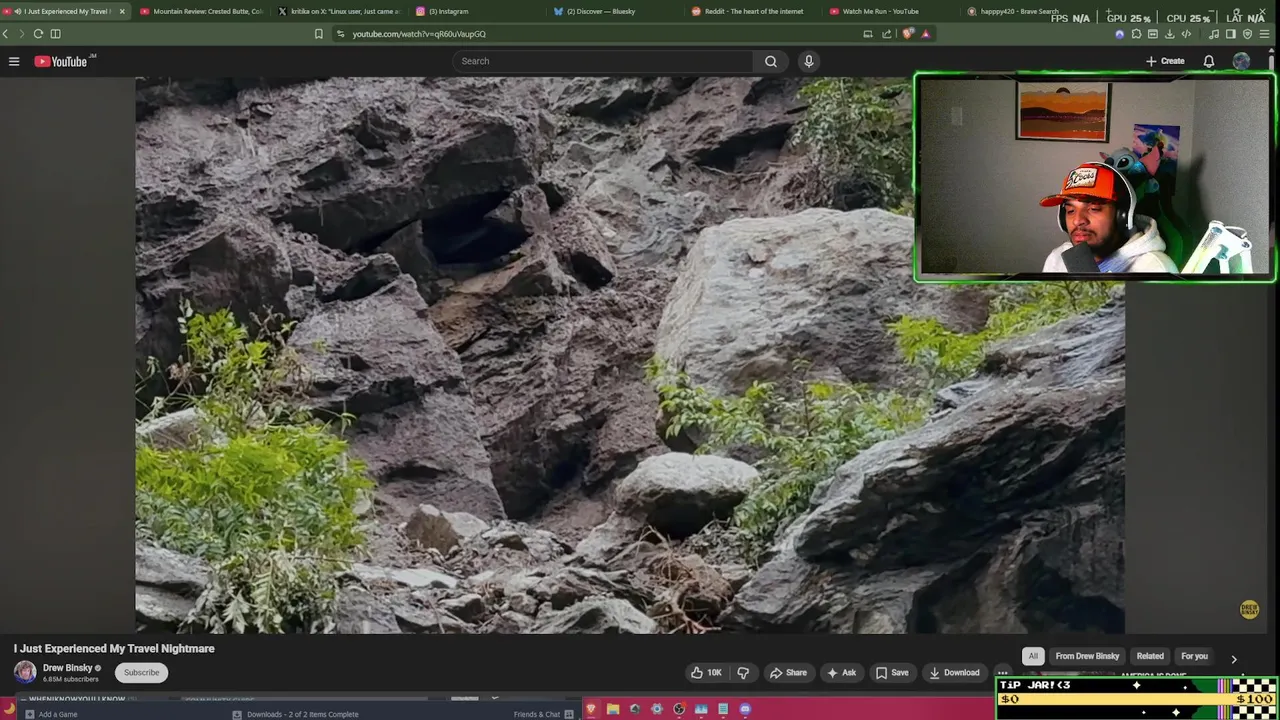Open Brave browser from taskbar
This screenshot has width=1280, height=720.
591,709
